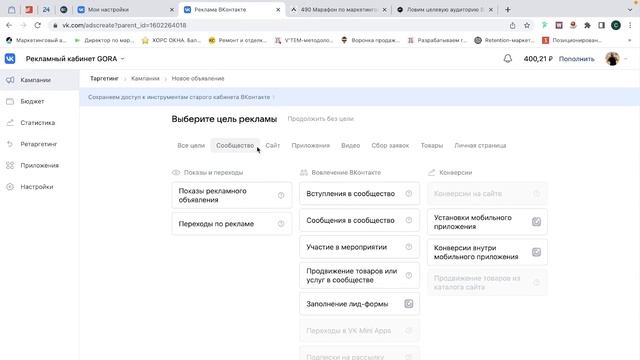Viewport: 640px width, 360px height.
Task: Click the Ретаргетинг arrow icon
Action: [x=10, y=144]
